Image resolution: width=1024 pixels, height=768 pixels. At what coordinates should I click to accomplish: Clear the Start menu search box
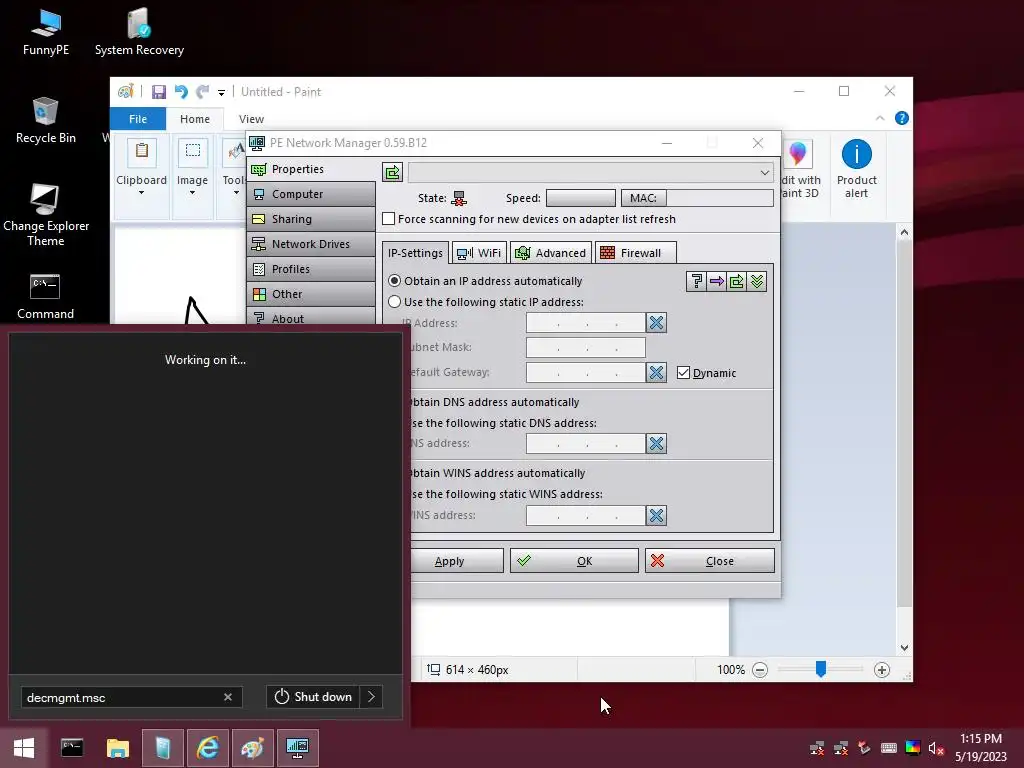tap(228, 697)
